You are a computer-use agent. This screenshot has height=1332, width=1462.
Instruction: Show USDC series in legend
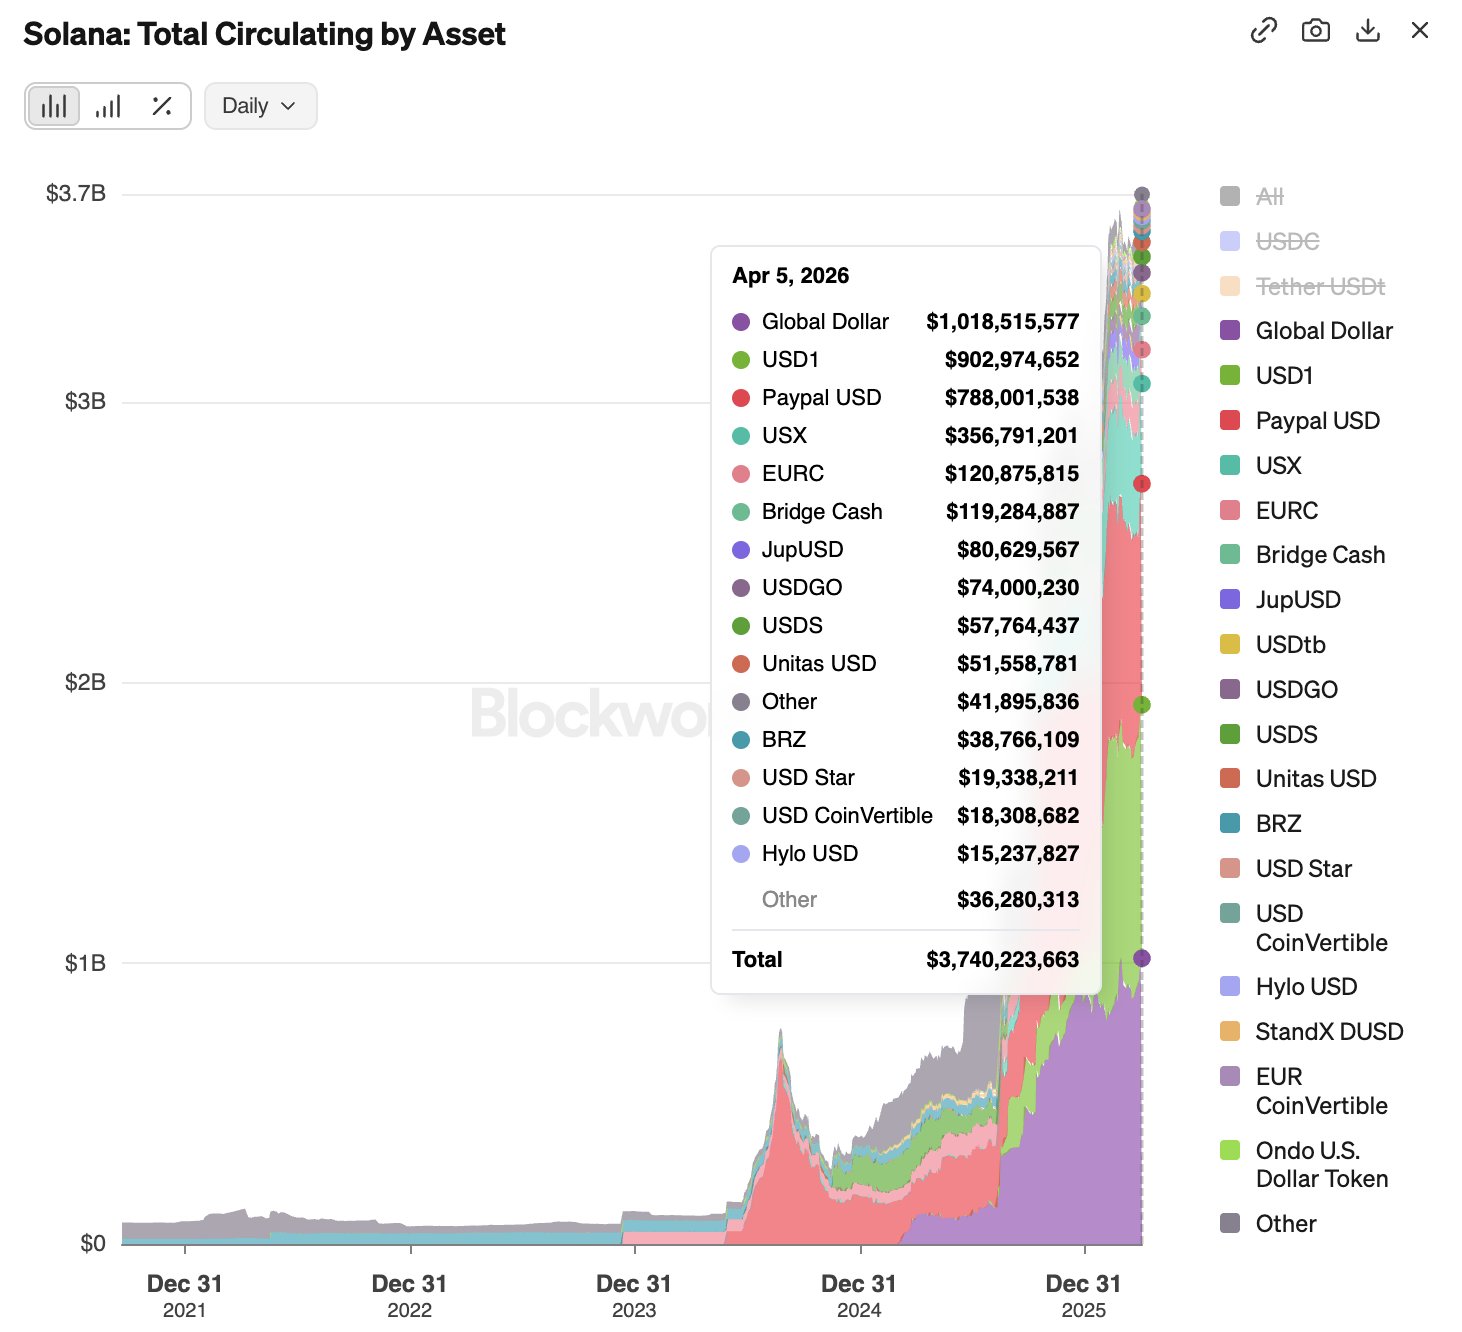pyautogui.click(x=1287, y=242)
